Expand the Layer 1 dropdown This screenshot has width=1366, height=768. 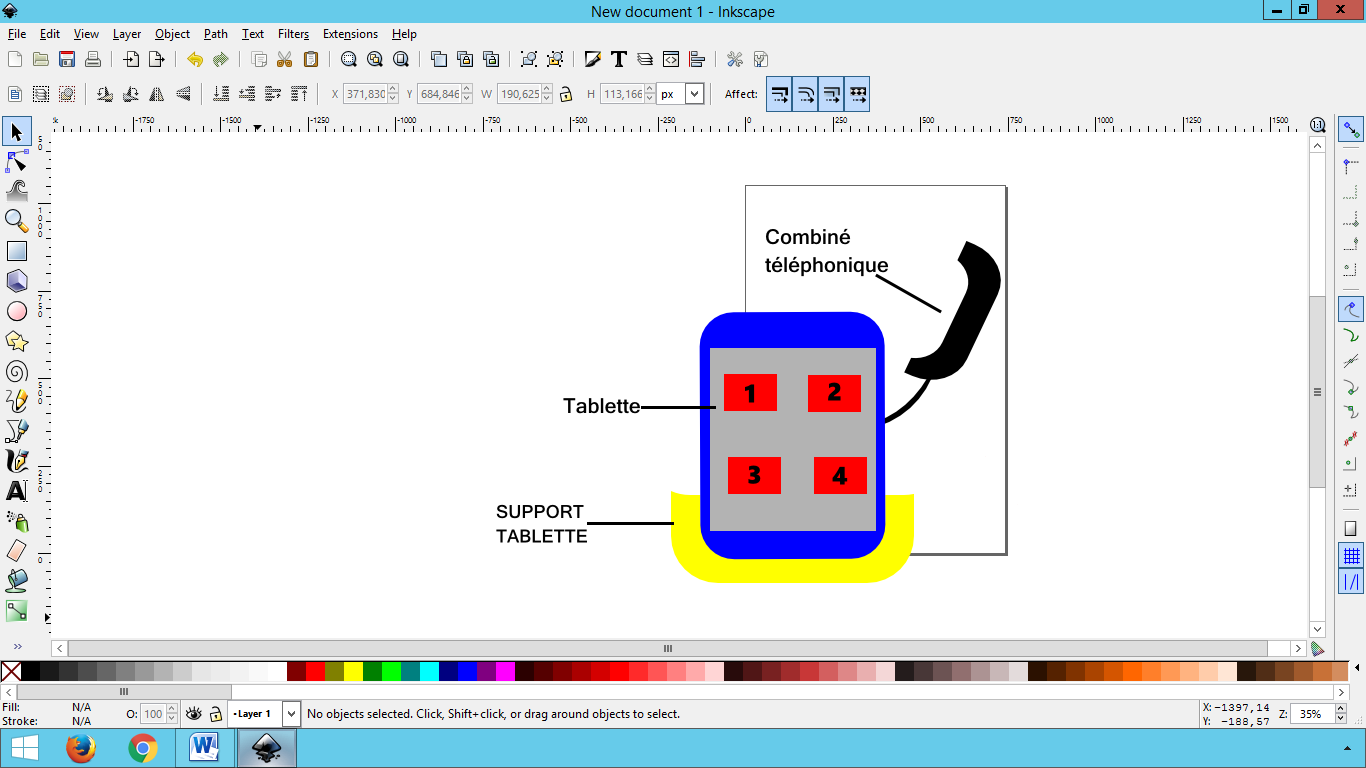291,714
